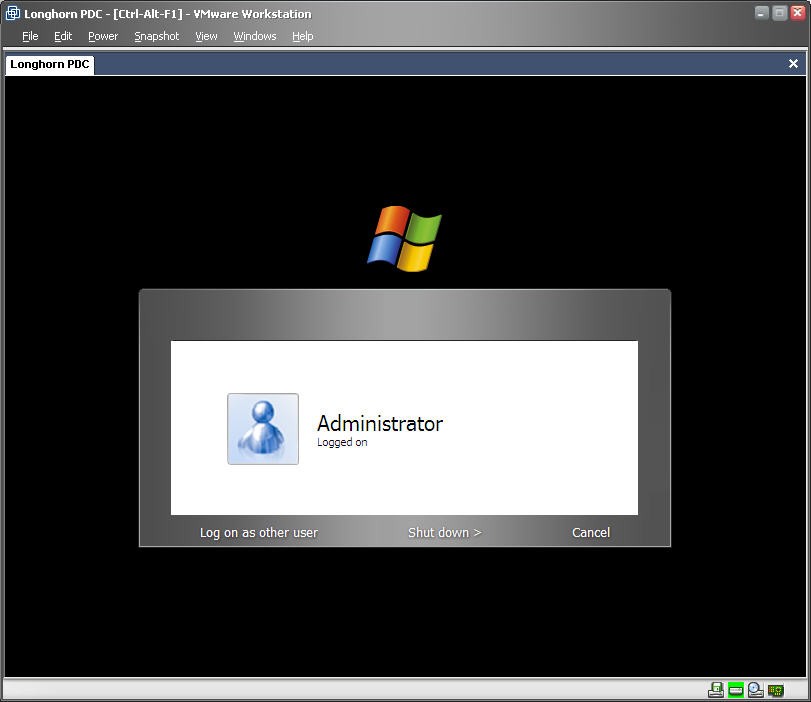
Task: Click the CD-ROM drive status icon
Action: pyautogui.click(x=756, y=690)
